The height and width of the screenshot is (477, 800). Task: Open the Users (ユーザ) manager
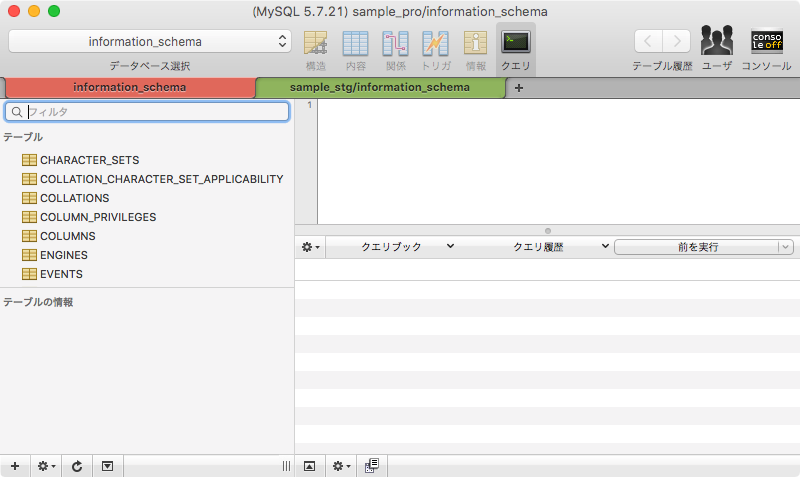click(x=717, y=47)
